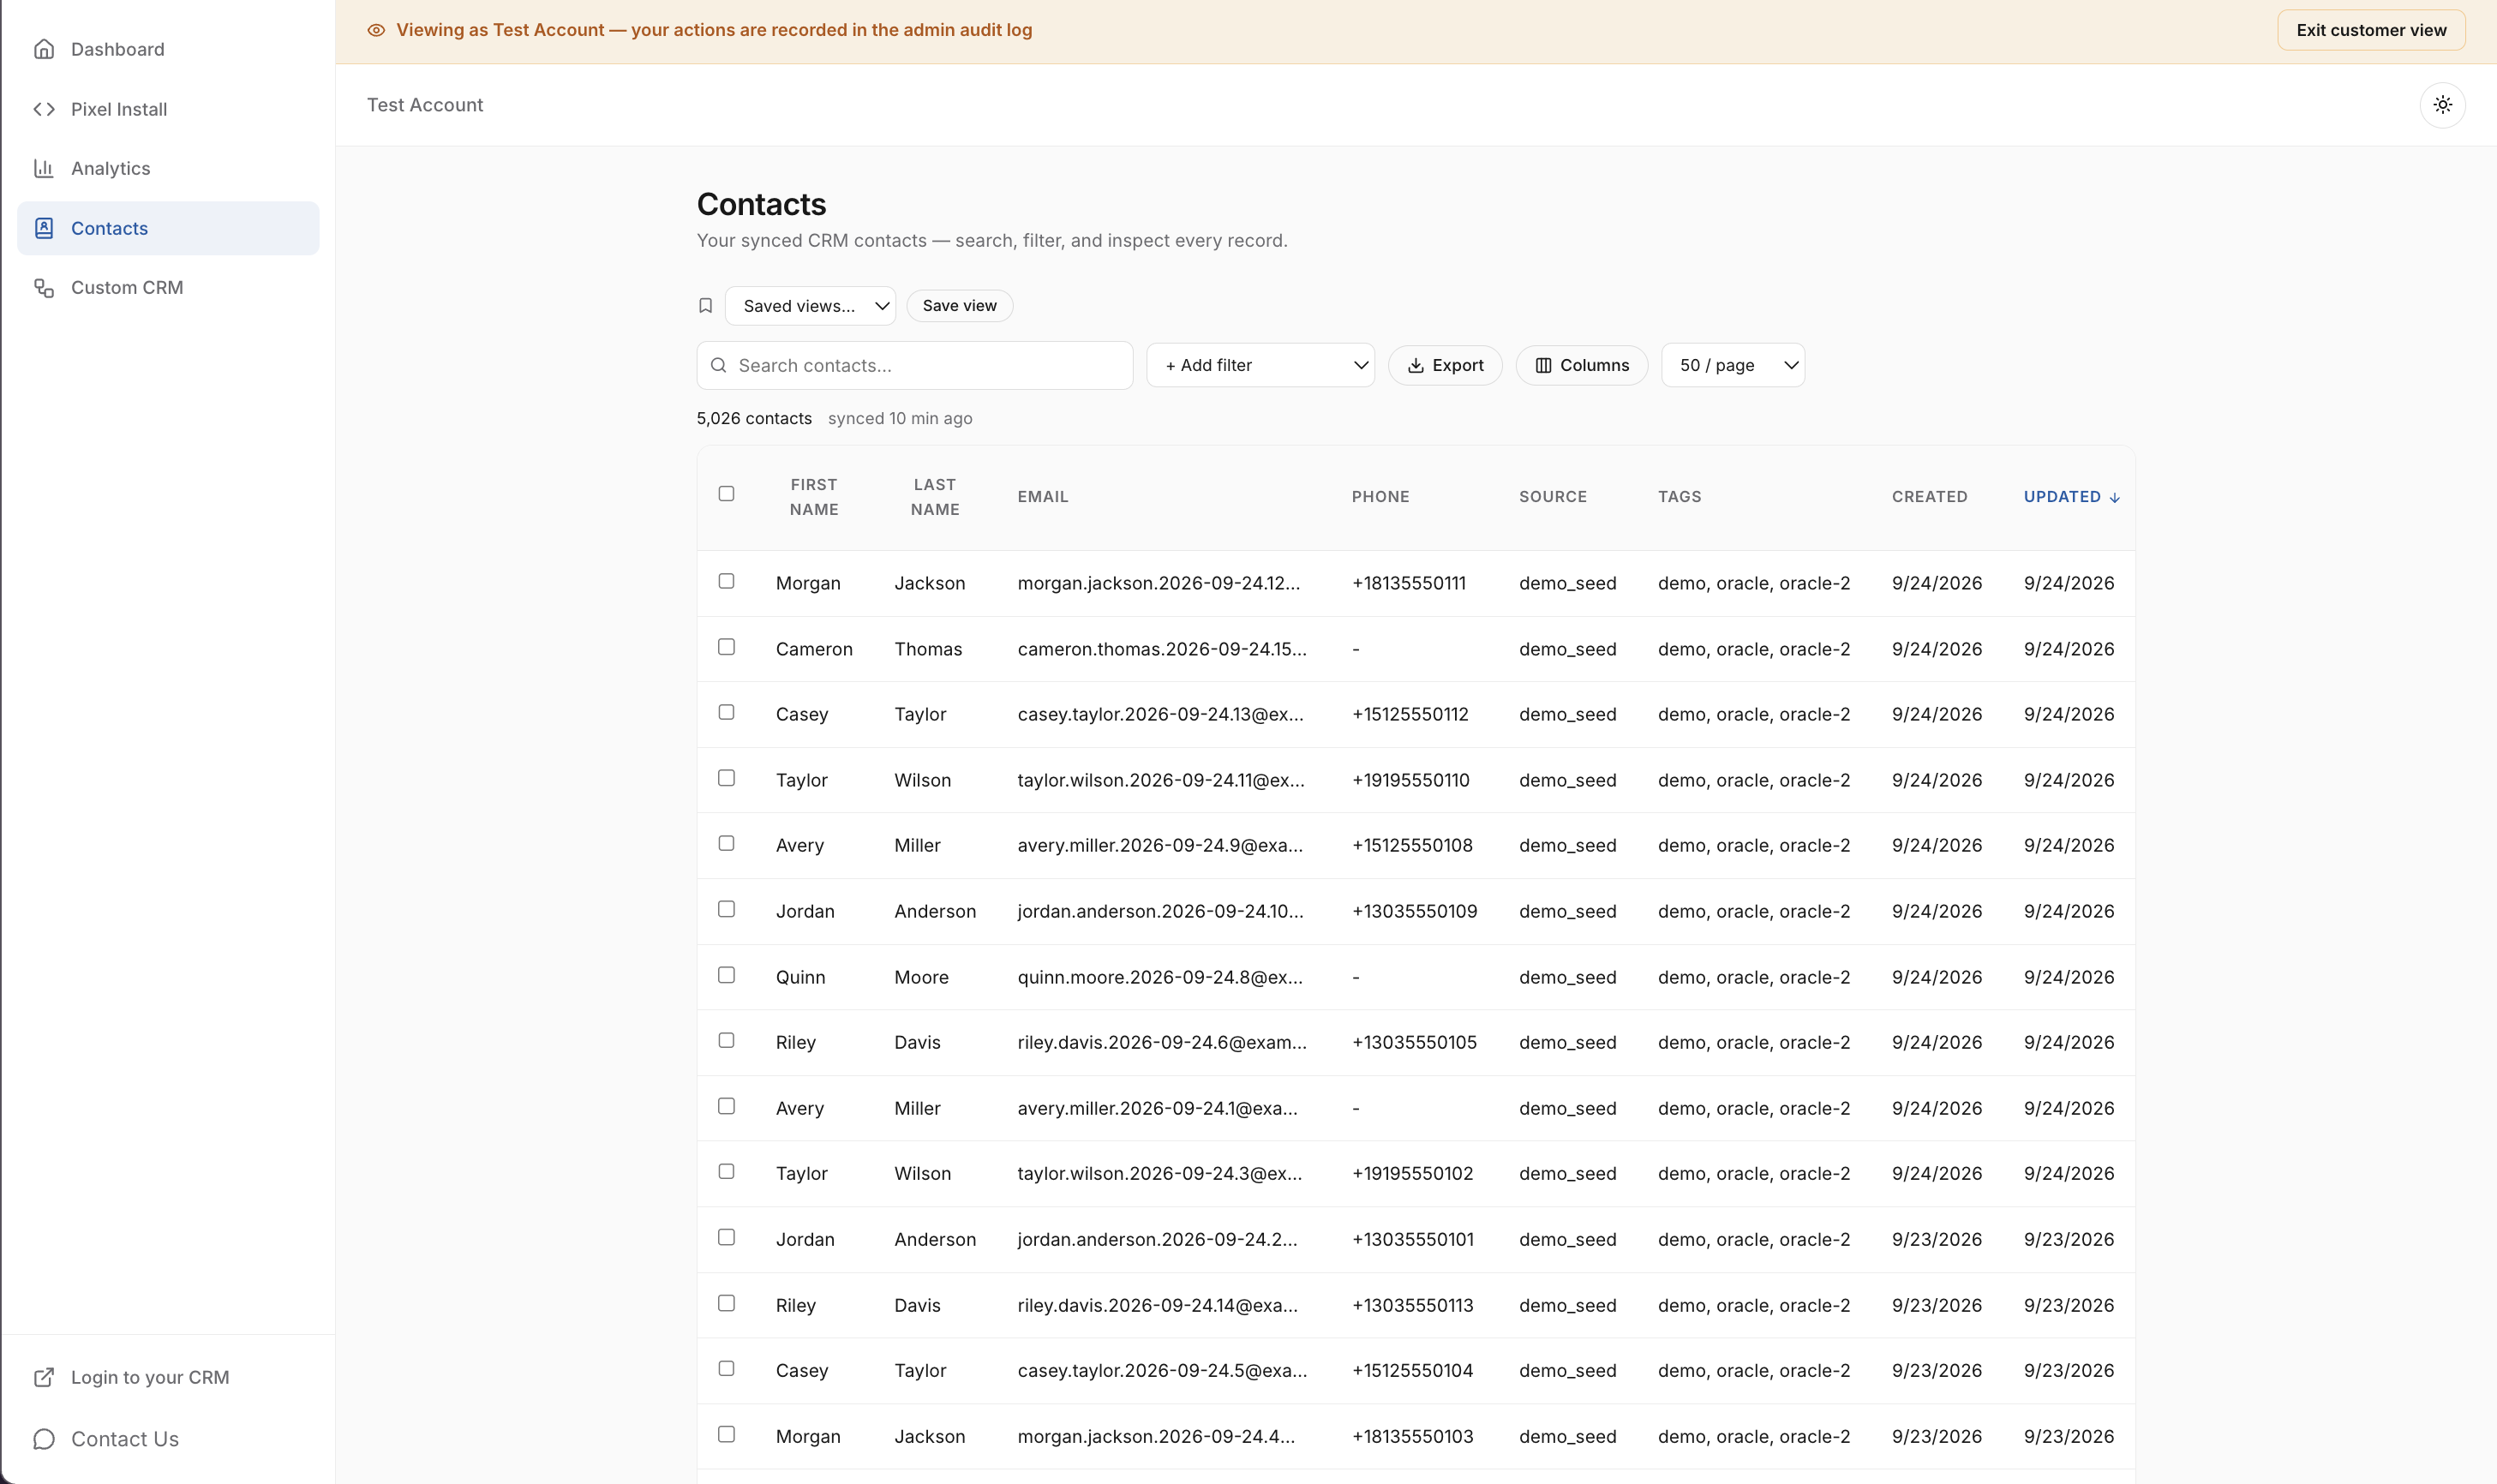Select the Jordan Anderson row with phone +13035550109
This screenshot has height=1484, width=2497.
pos(727,909)
